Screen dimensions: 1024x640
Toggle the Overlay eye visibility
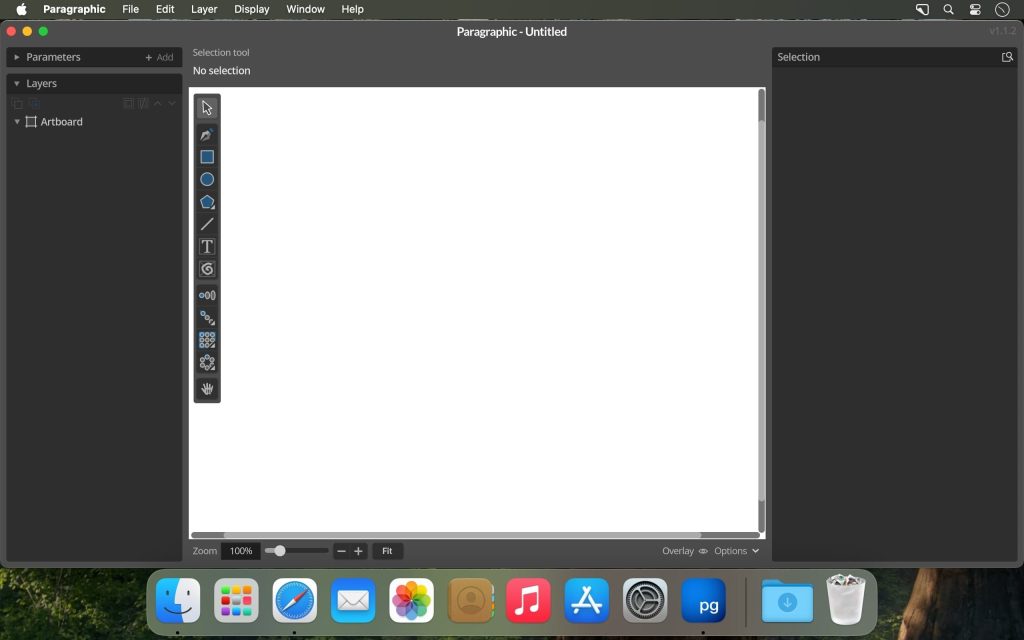point(703,551)
